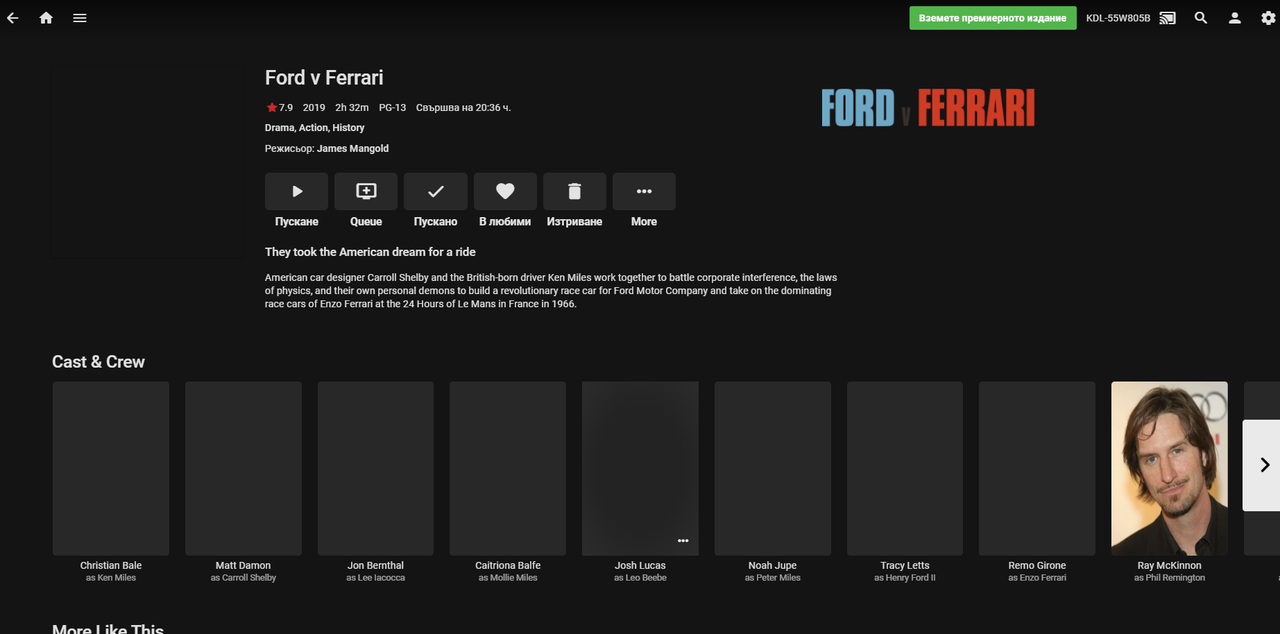Toggle the В любими heart favorite
The width and height of the screenshot is (1280, 634).
(505, 191)
